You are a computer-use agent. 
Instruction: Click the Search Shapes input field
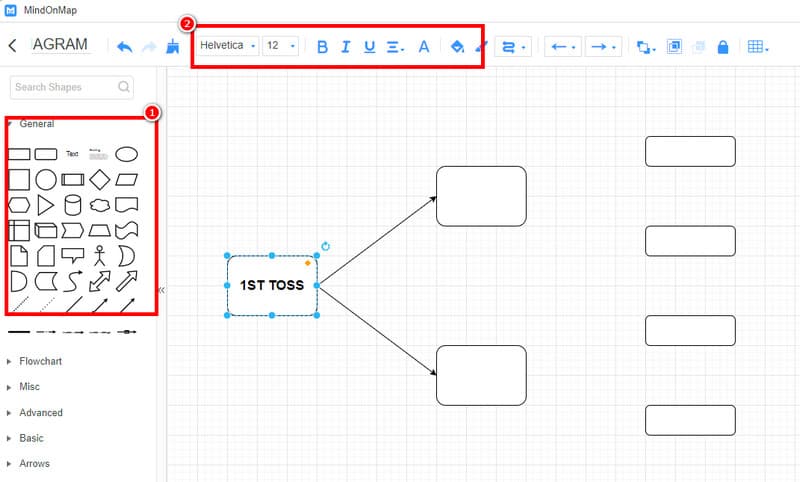(x=72, y=87)
